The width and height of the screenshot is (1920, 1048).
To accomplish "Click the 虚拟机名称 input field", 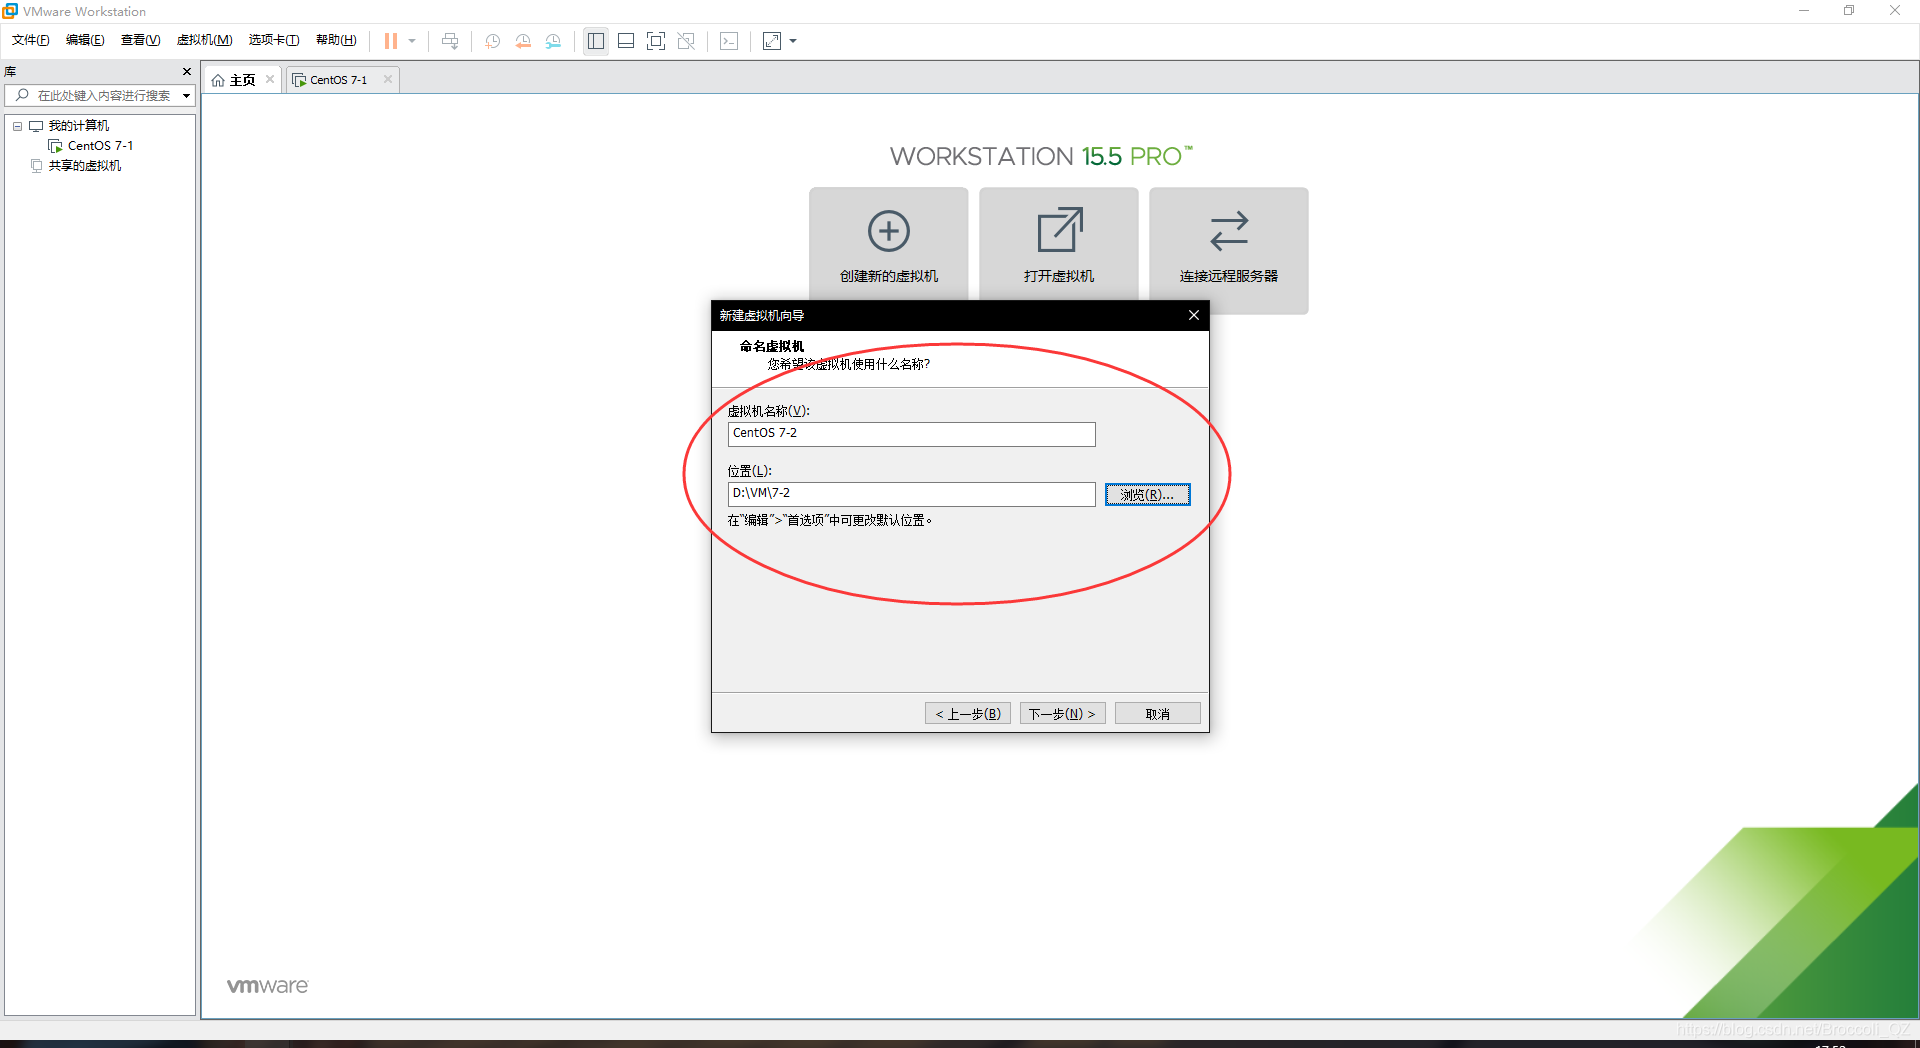I will [912, 434].
